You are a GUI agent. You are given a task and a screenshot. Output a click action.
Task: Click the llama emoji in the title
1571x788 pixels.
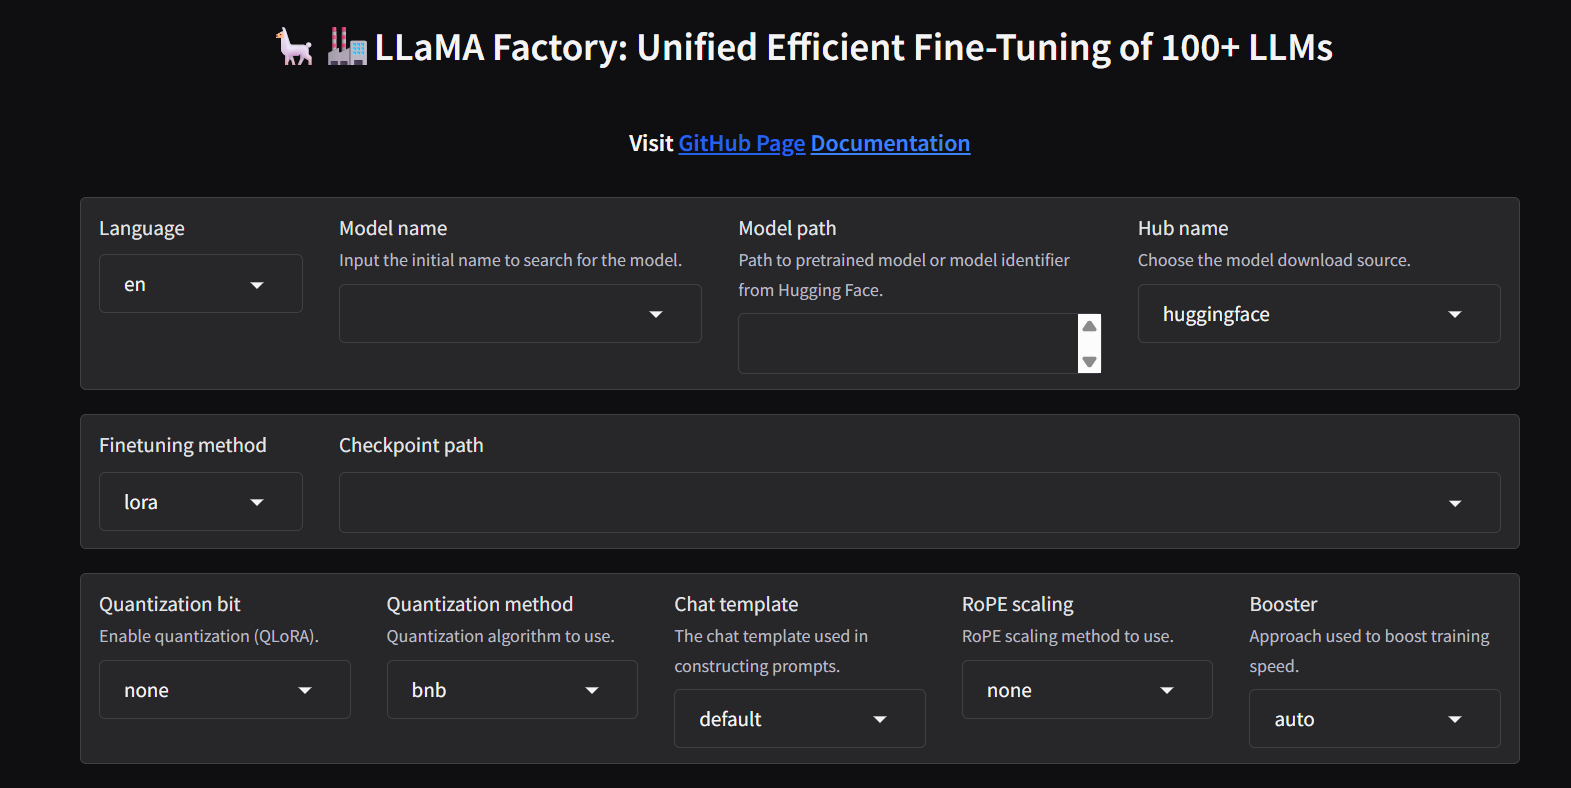pos(292,47)
